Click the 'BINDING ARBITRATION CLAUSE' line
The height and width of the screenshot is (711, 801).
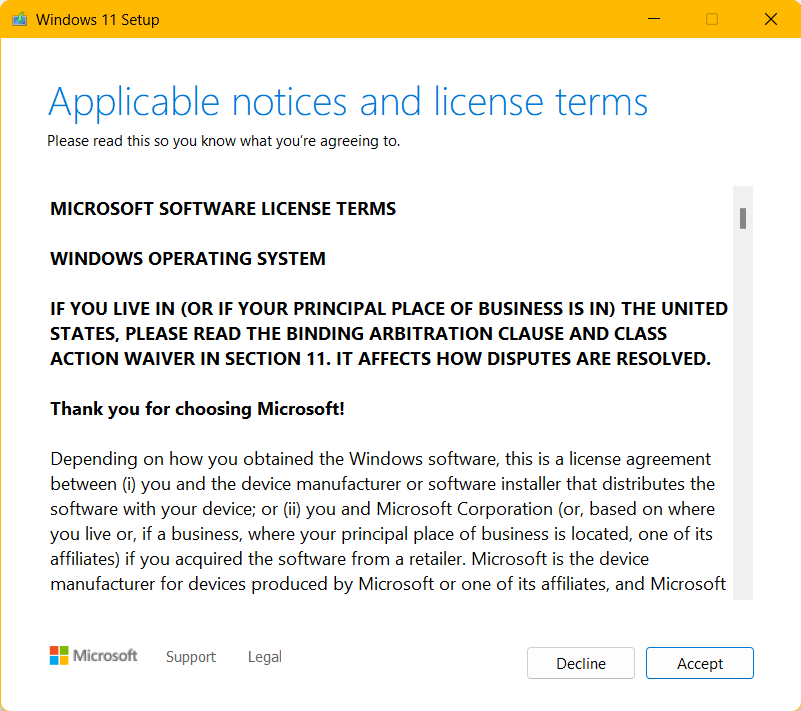[358, 334]
